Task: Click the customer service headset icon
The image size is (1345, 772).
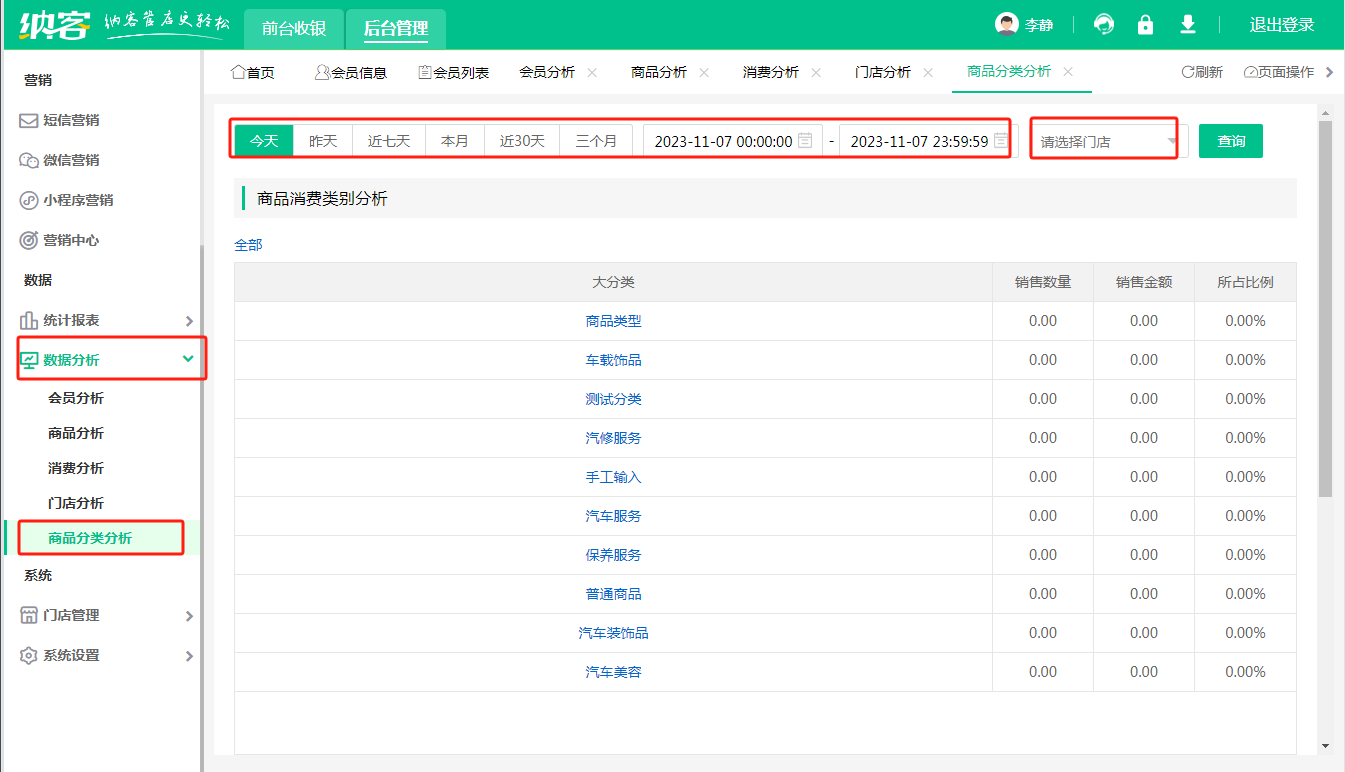Action: 1104,25
